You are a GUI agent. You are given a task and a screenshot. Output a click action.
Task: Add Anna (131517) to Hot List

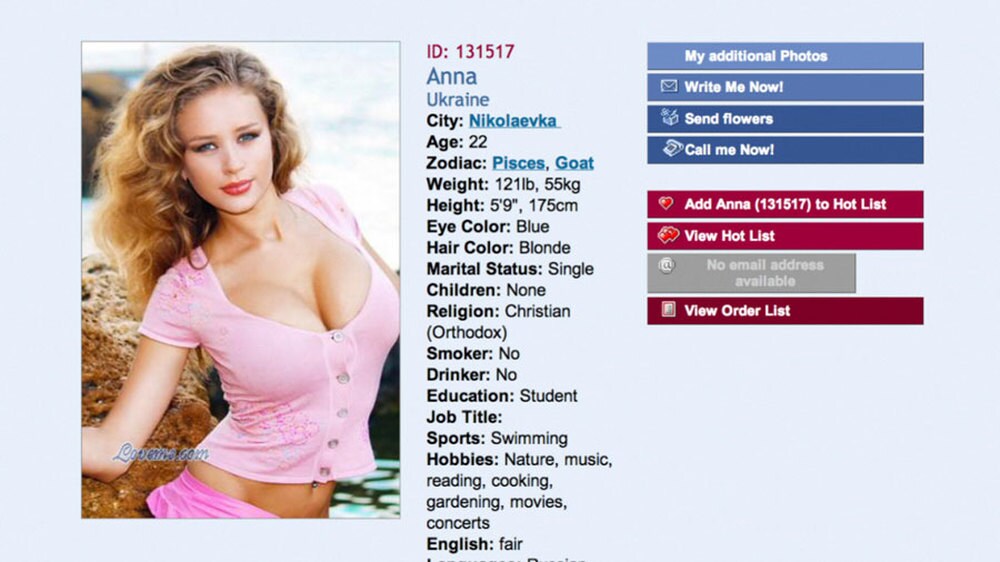click(x=785, y=204)
